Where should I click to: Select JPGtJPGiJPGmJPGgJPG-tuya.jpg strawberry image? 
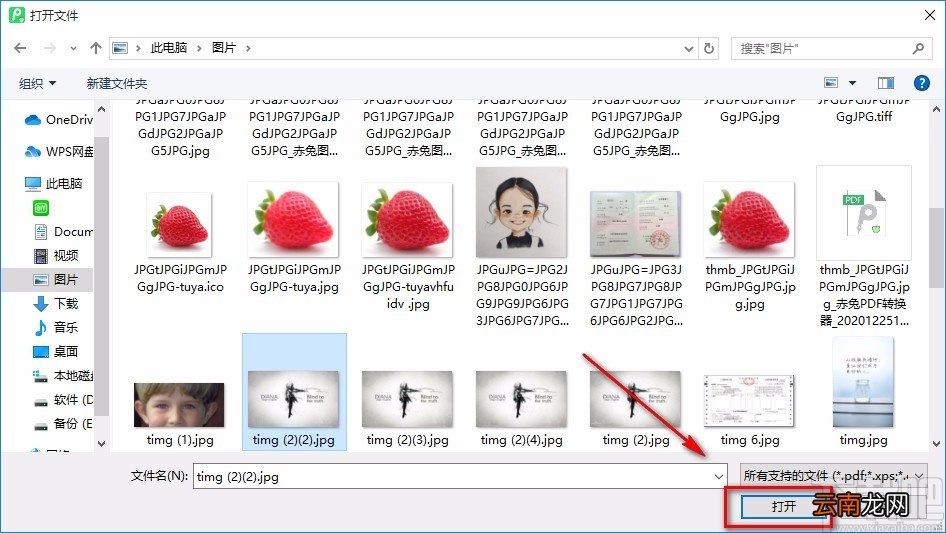294,220
